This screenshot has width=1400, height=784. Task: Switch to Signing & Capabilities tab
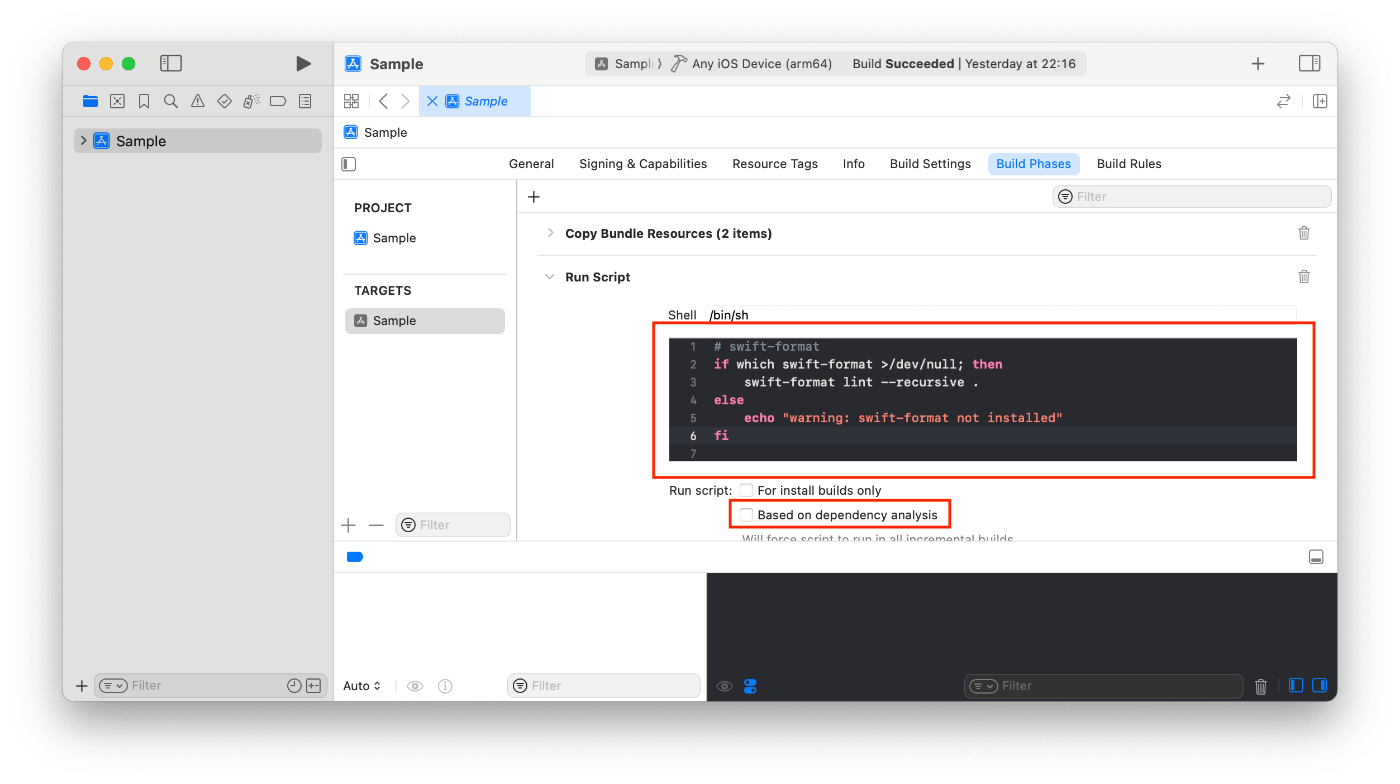[x=643, y=164]
